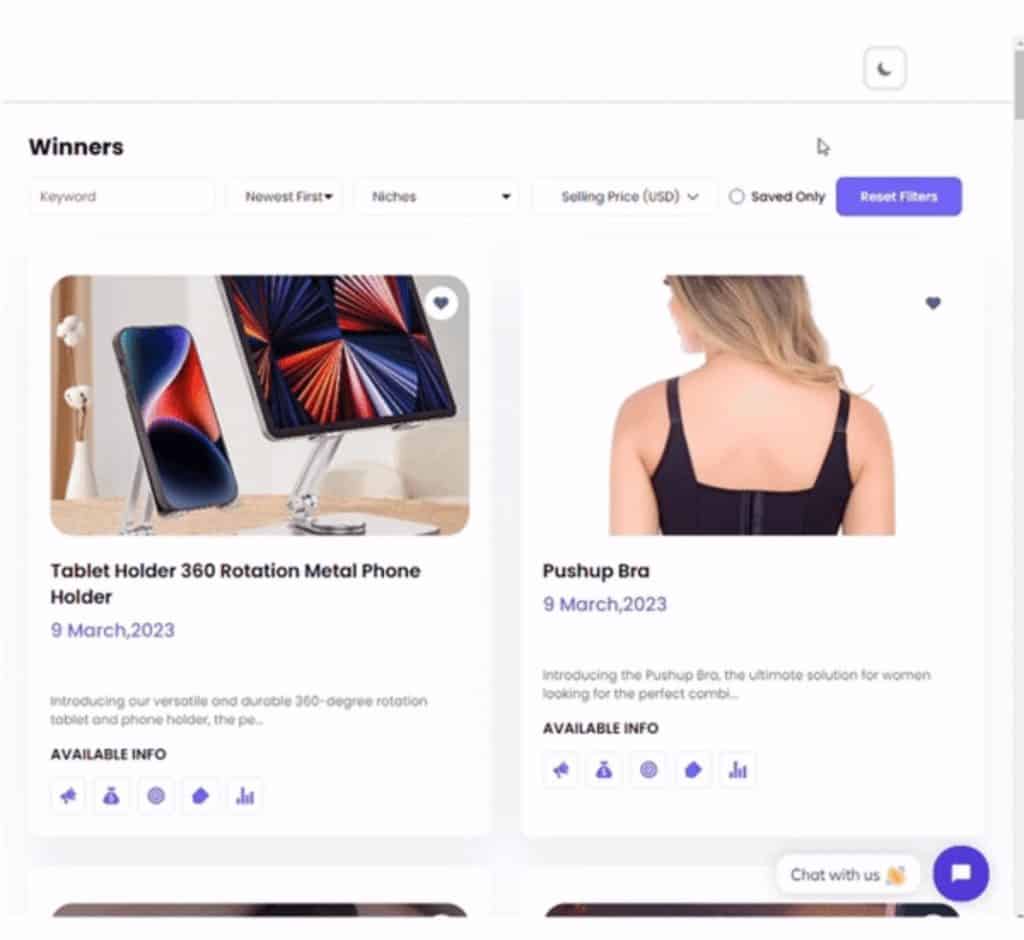
Task: Open Tablet Holder 360 Rotation product title
Action: pyautogui.click(x=235, y=583)
